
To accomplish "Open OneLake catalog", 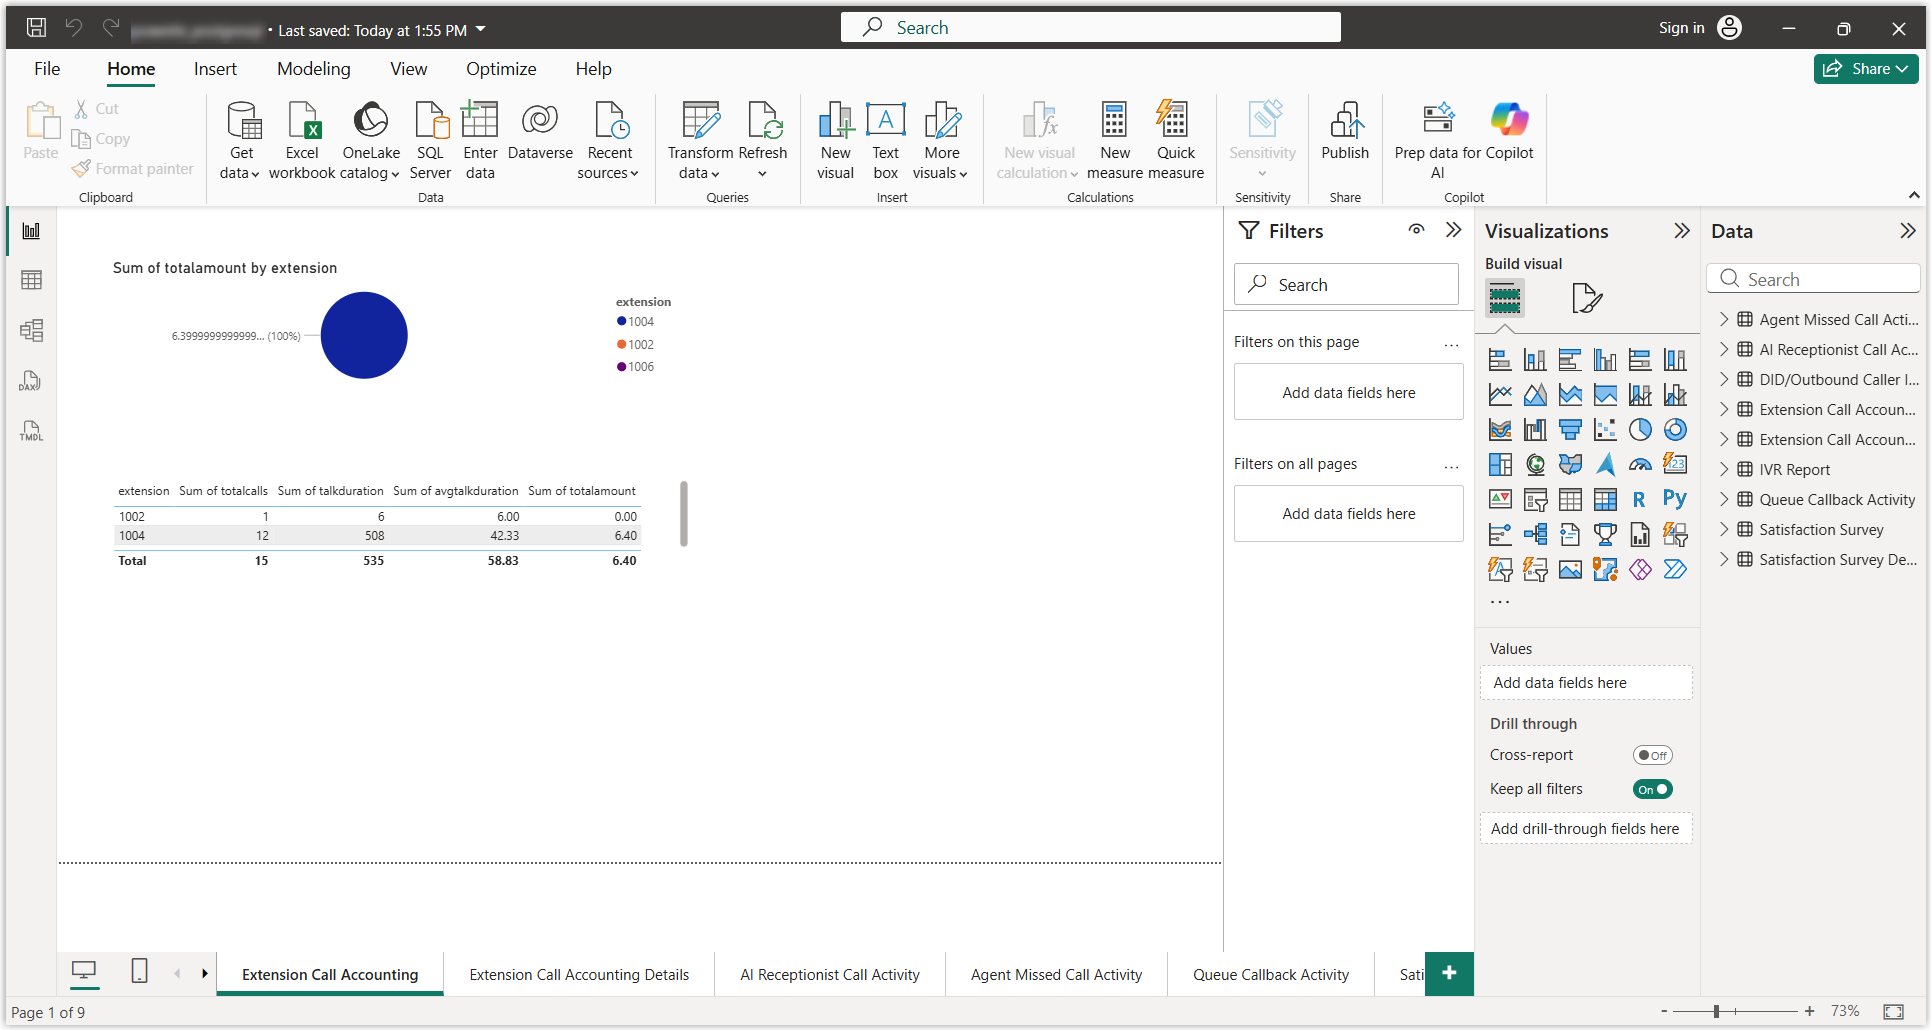I will [371, 140].
